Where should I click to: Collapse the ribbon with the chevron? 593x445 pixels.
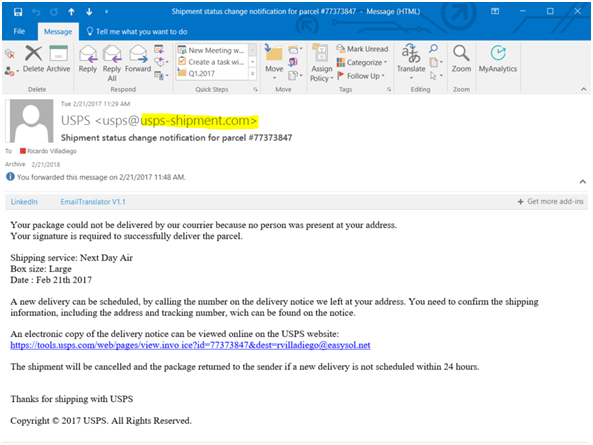pos(584,89)
